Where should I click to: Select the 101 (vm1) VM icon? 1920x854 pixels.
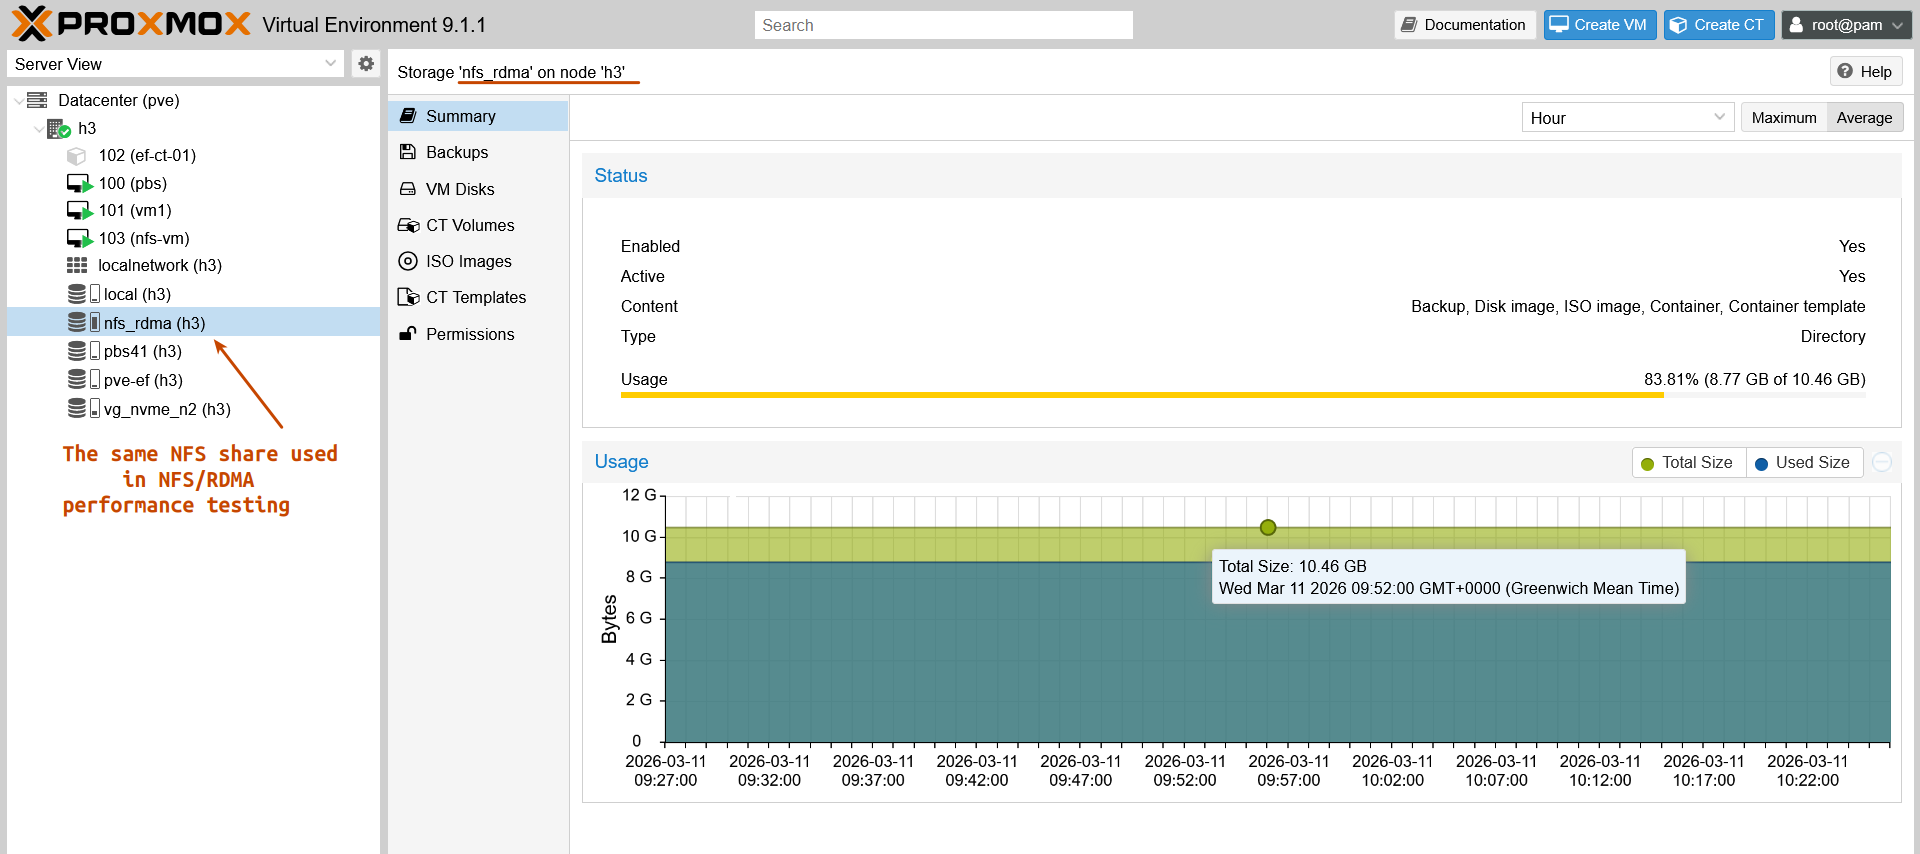pyautogui.click(x=79, y=210)
